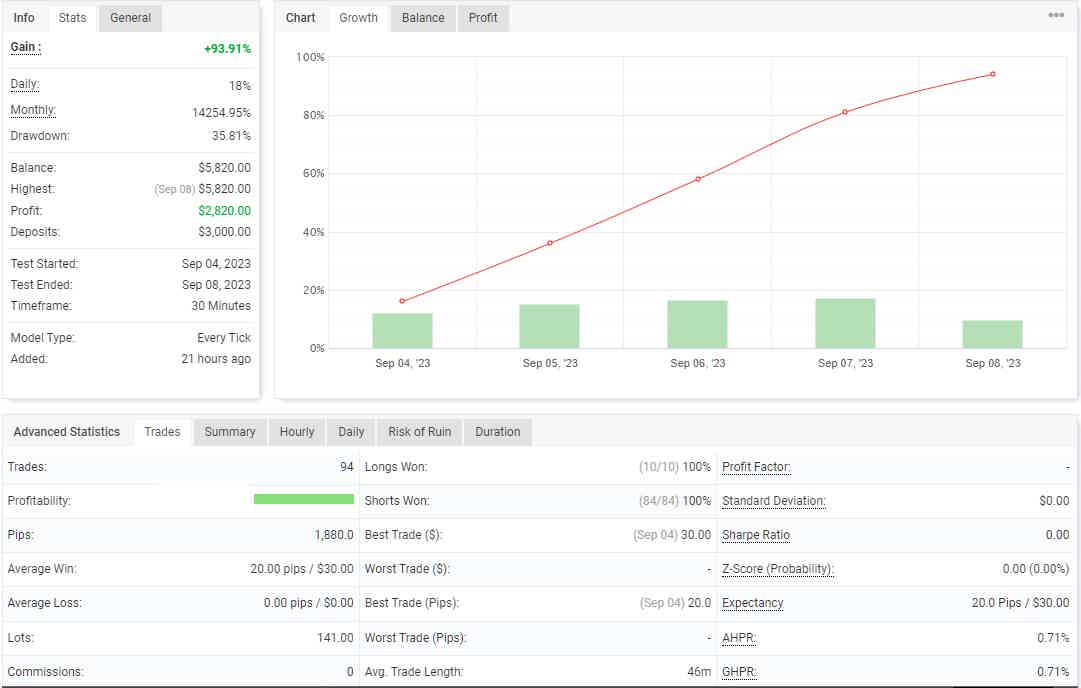Switch to the Hourly trades view
The height and width of the screenshot is (688, 1081).
pos(296,431)
